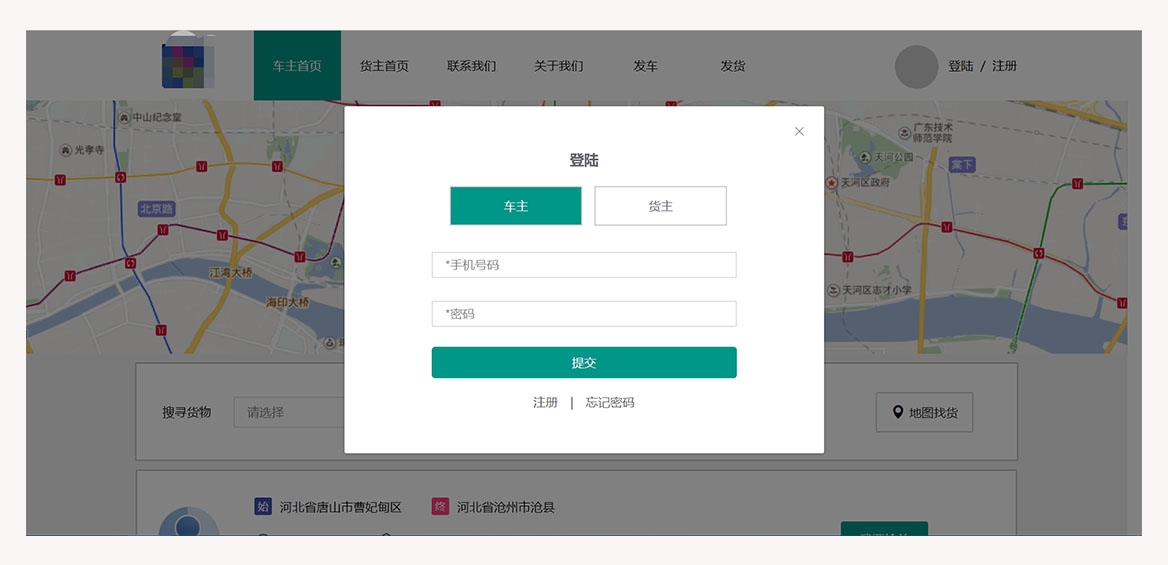This screenshot has height=565, width=1168.
Task: Click the 北京路 station label on the map
Action: point(157,209)
